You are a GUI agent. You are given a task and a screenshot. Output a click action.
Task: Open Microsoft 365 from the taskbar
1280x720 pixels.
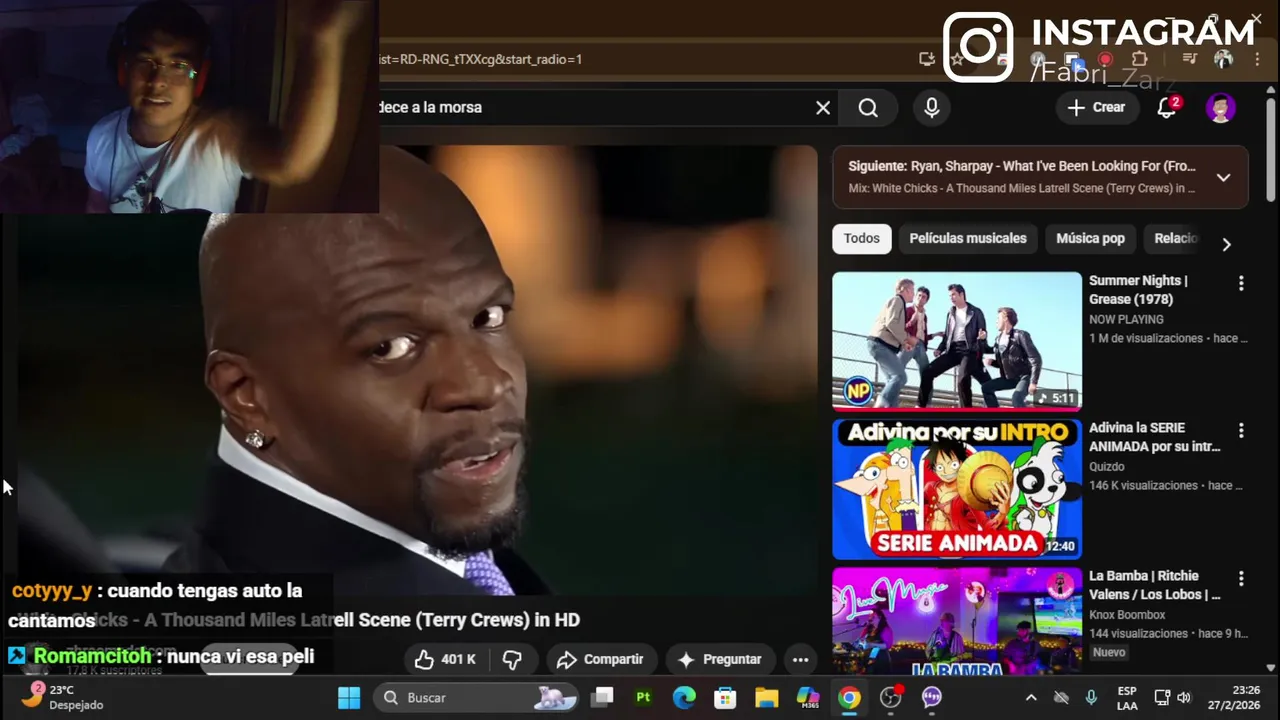pyautogui.click(x=807, y=698)
